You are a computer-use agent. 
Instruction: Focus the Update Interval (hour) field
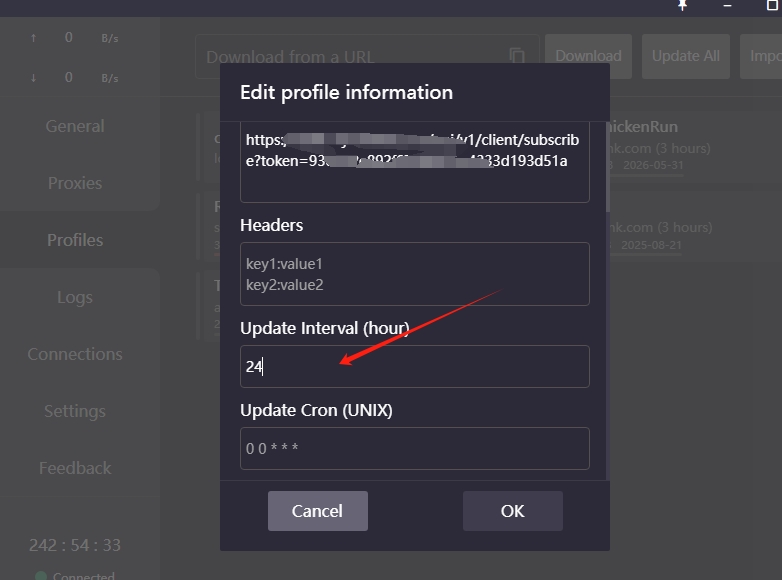click(x=414, y=367)
